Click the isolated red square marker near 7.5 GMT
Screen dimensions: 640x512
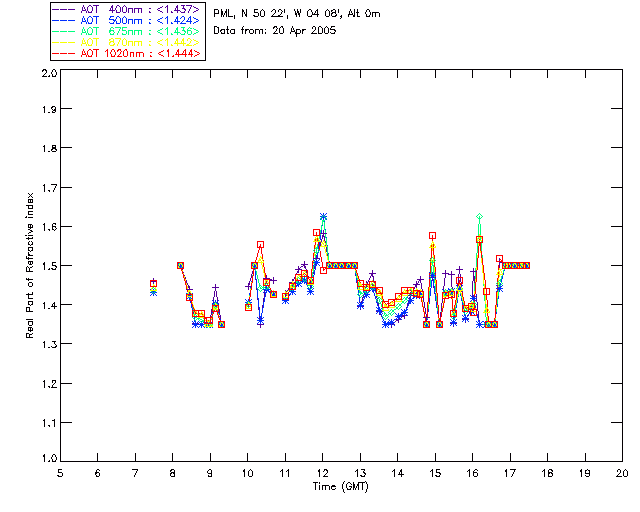[153, 284]
